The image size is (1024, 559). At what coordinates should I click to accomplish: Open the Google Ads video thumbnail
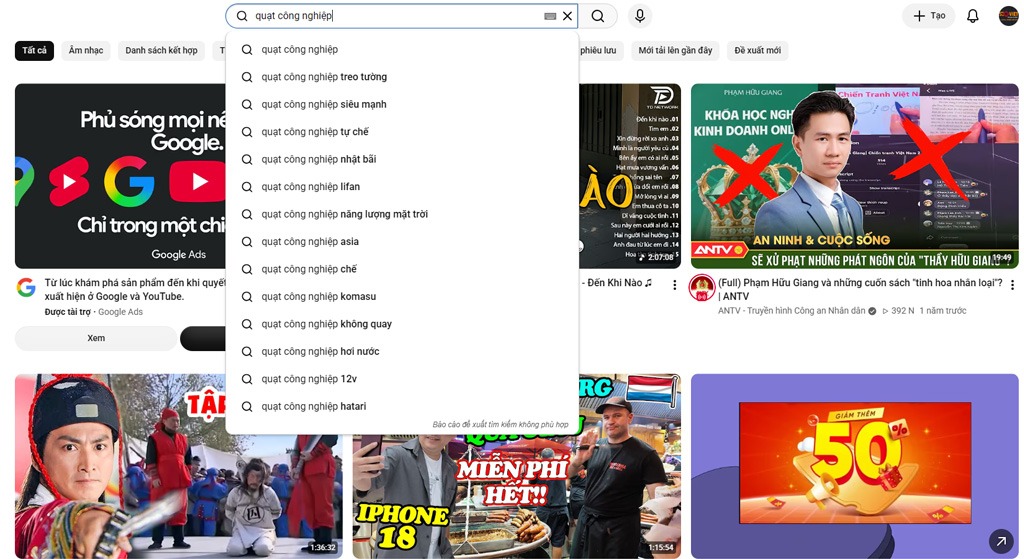click(120, 176)
